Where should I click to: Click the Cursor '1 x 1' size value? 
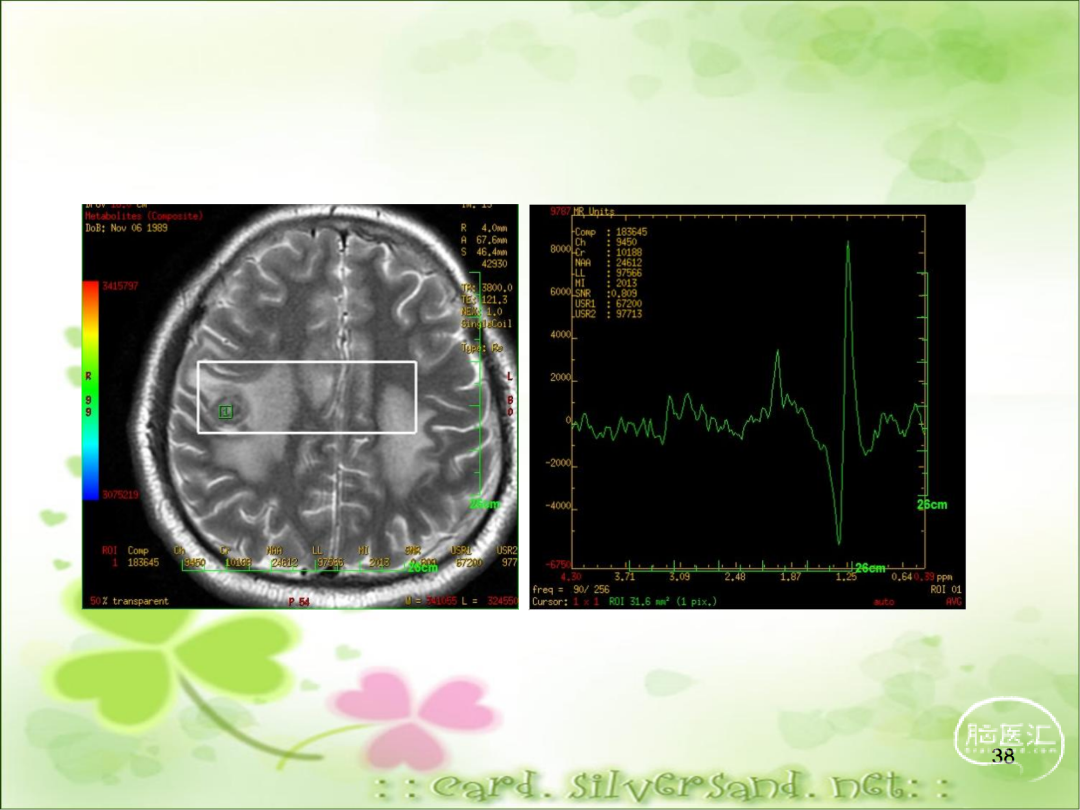pyautogui.click(x=589, y=602)
